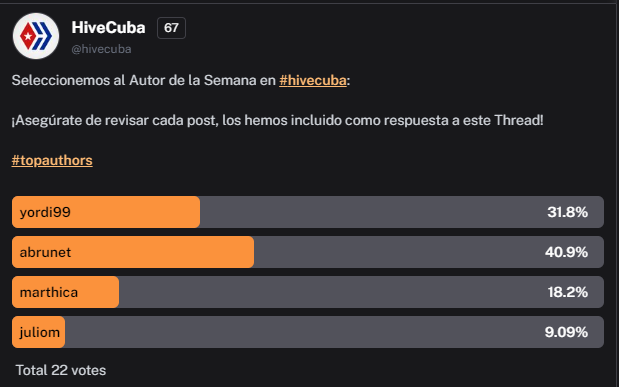Click the HiveCuba profile avatar logo

(36, 36)
